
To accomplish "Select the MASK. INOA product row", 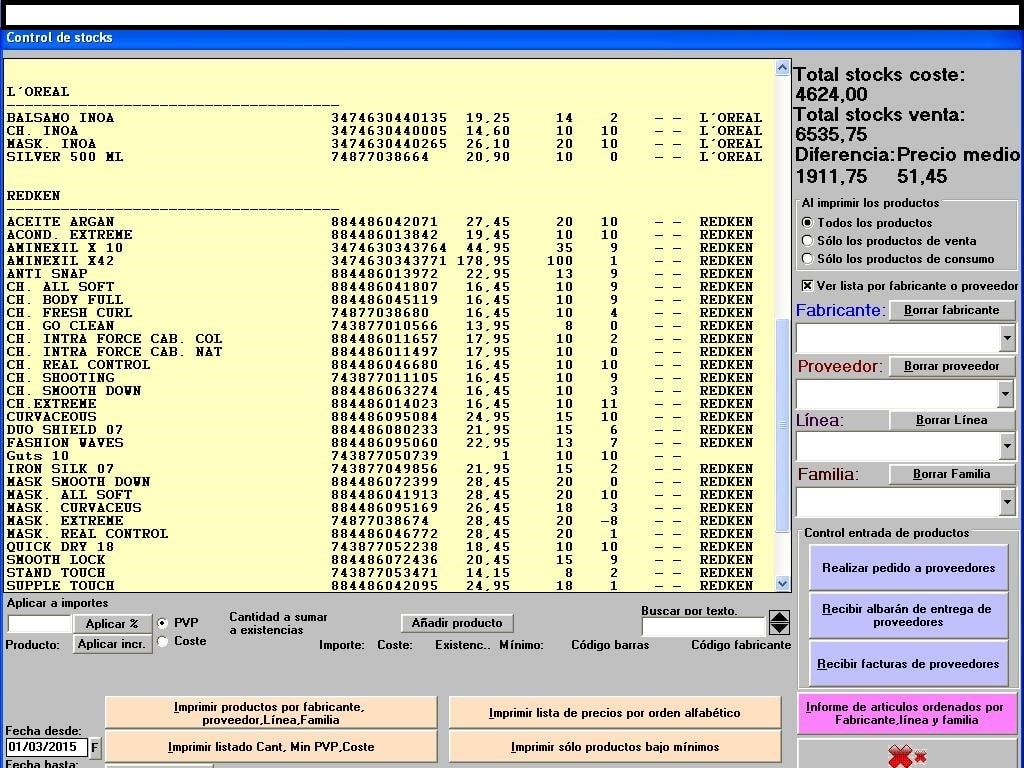I will [385, 144].
